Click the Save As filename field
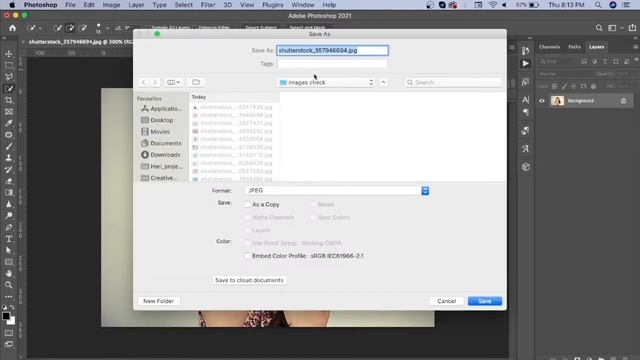Viewport: 640px width, 360px height. coord(333,50)
